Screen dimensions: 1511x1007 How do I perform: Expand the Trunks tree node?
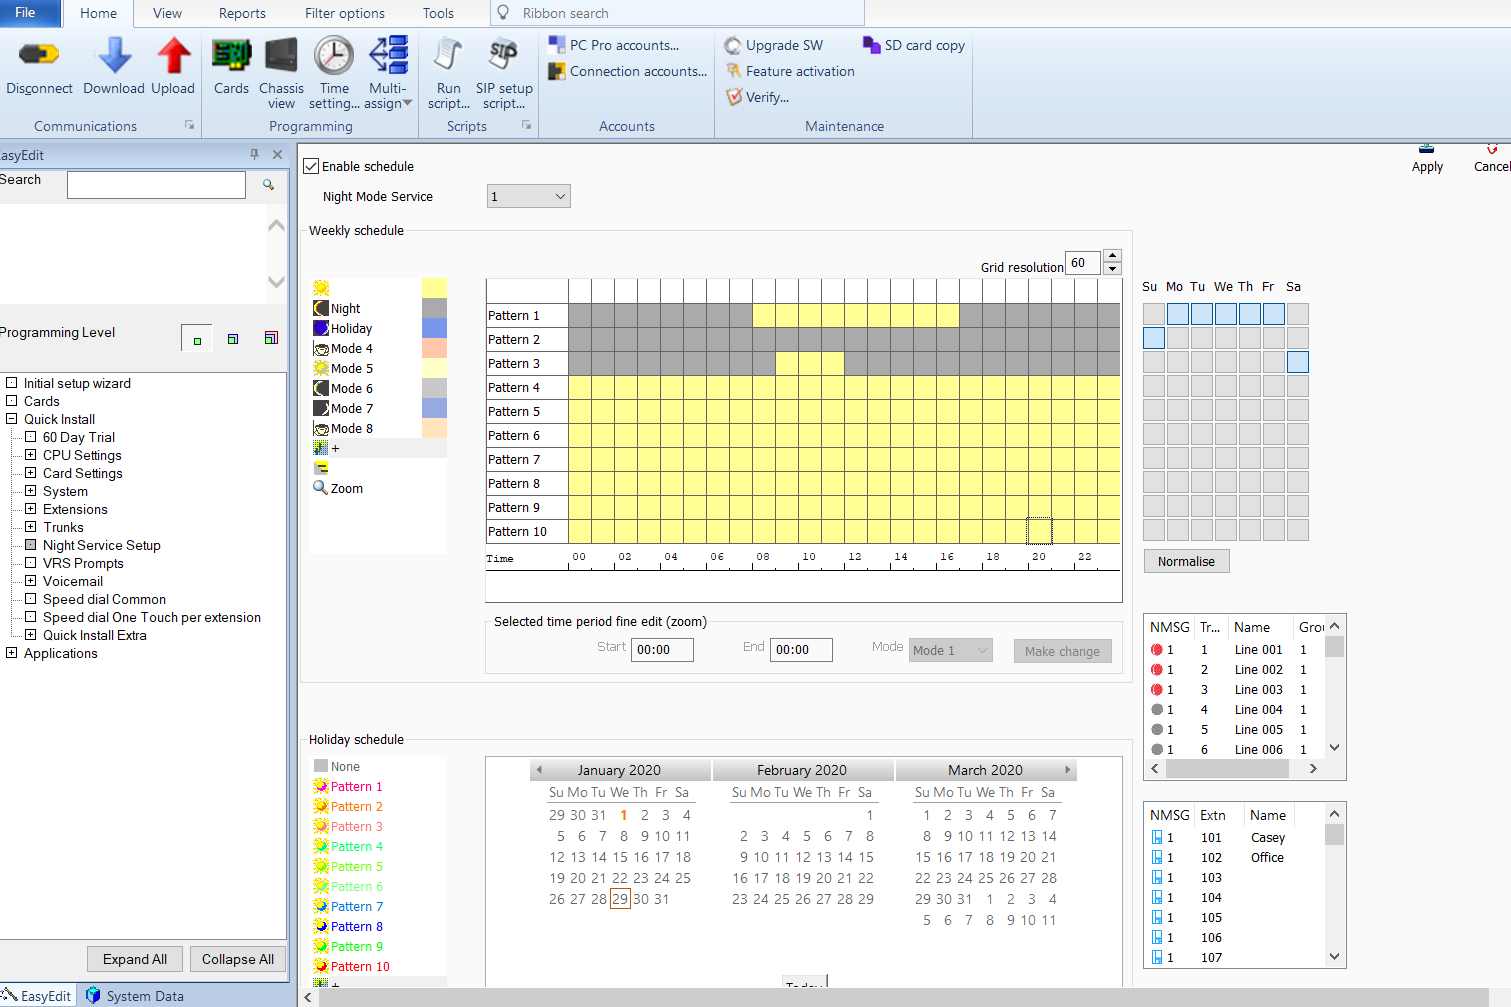pyautogui.click(x=31, y=527)
